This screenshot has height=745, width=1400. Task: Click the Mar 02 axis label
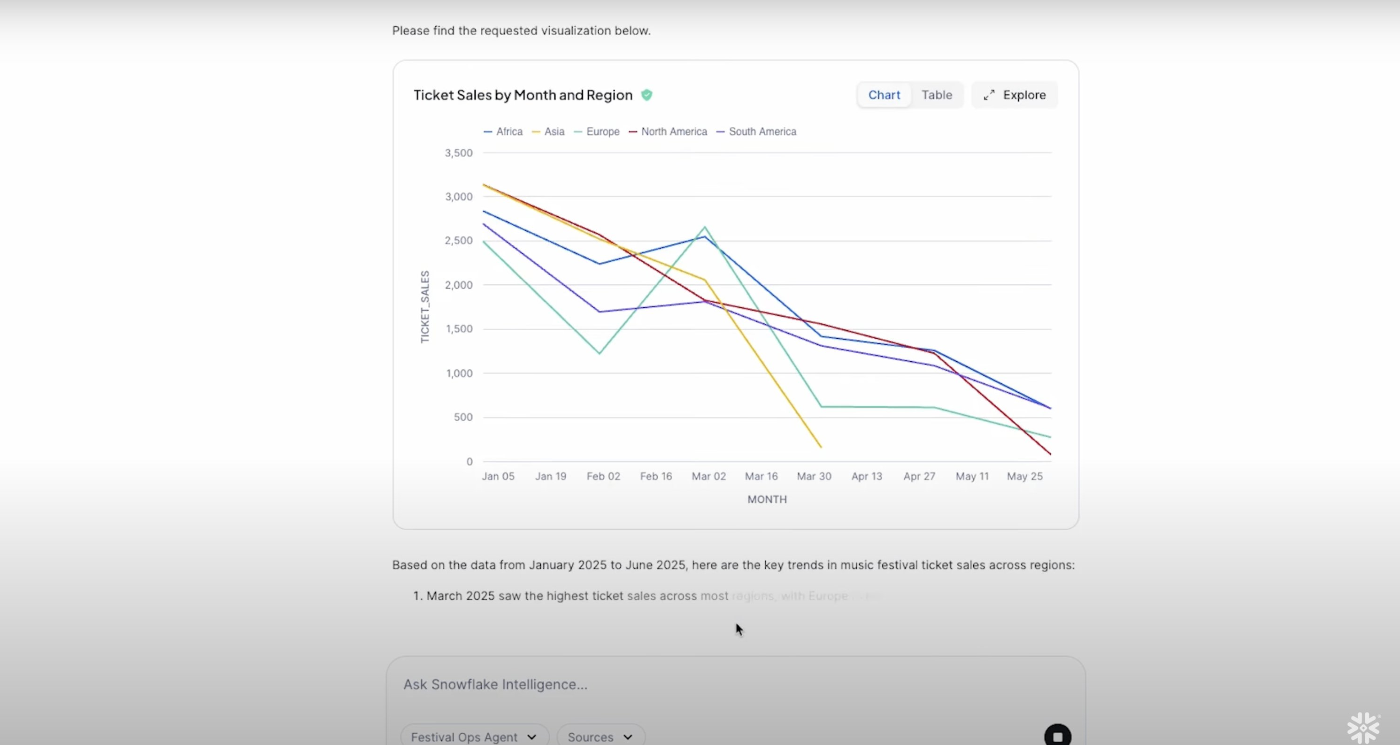(709, 477)
